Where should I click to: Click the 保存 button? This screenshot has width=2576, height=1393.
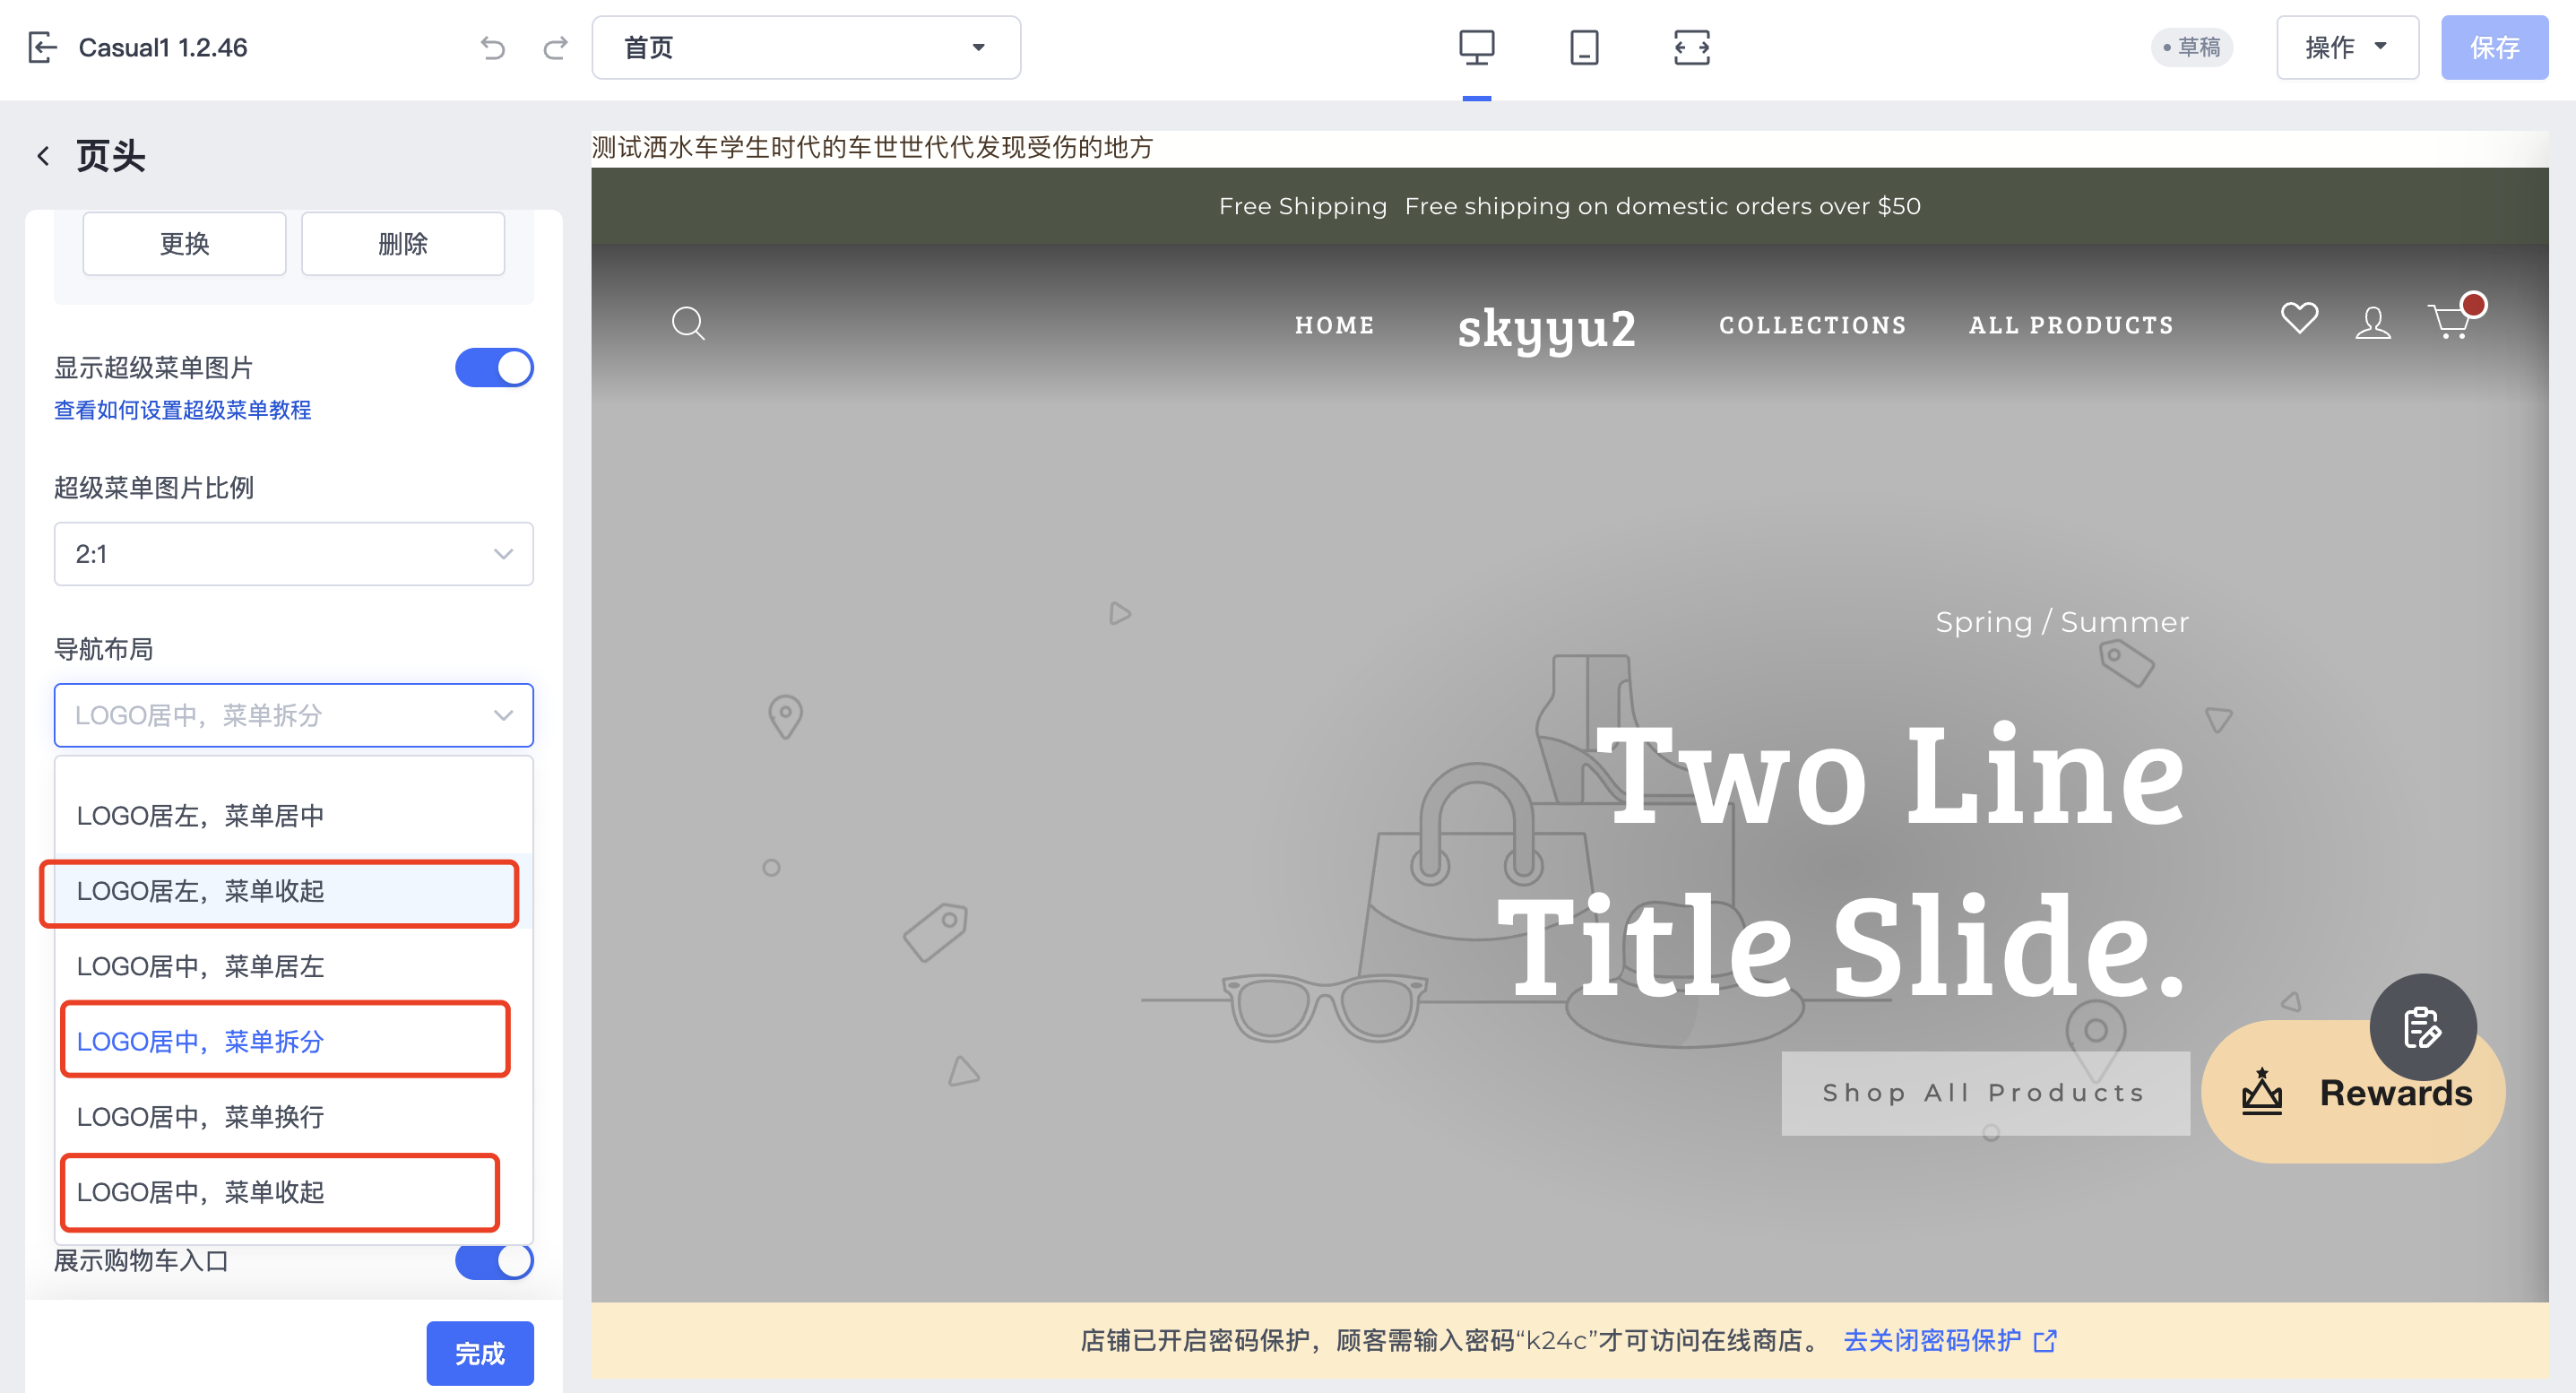pyautogui.click(x=2494, y=47)
